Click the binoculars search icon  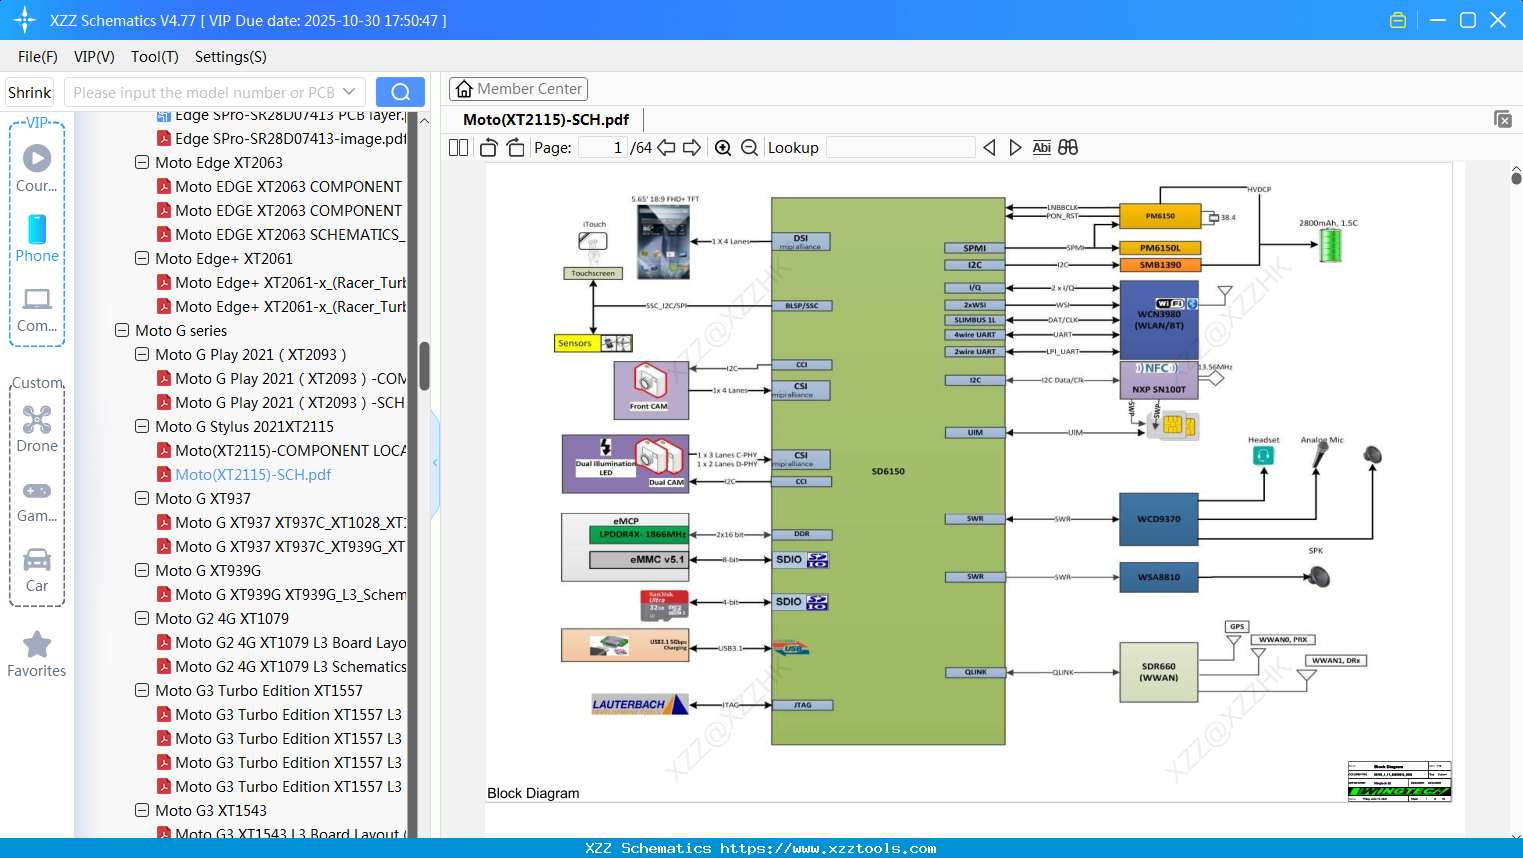point(1068,148)
